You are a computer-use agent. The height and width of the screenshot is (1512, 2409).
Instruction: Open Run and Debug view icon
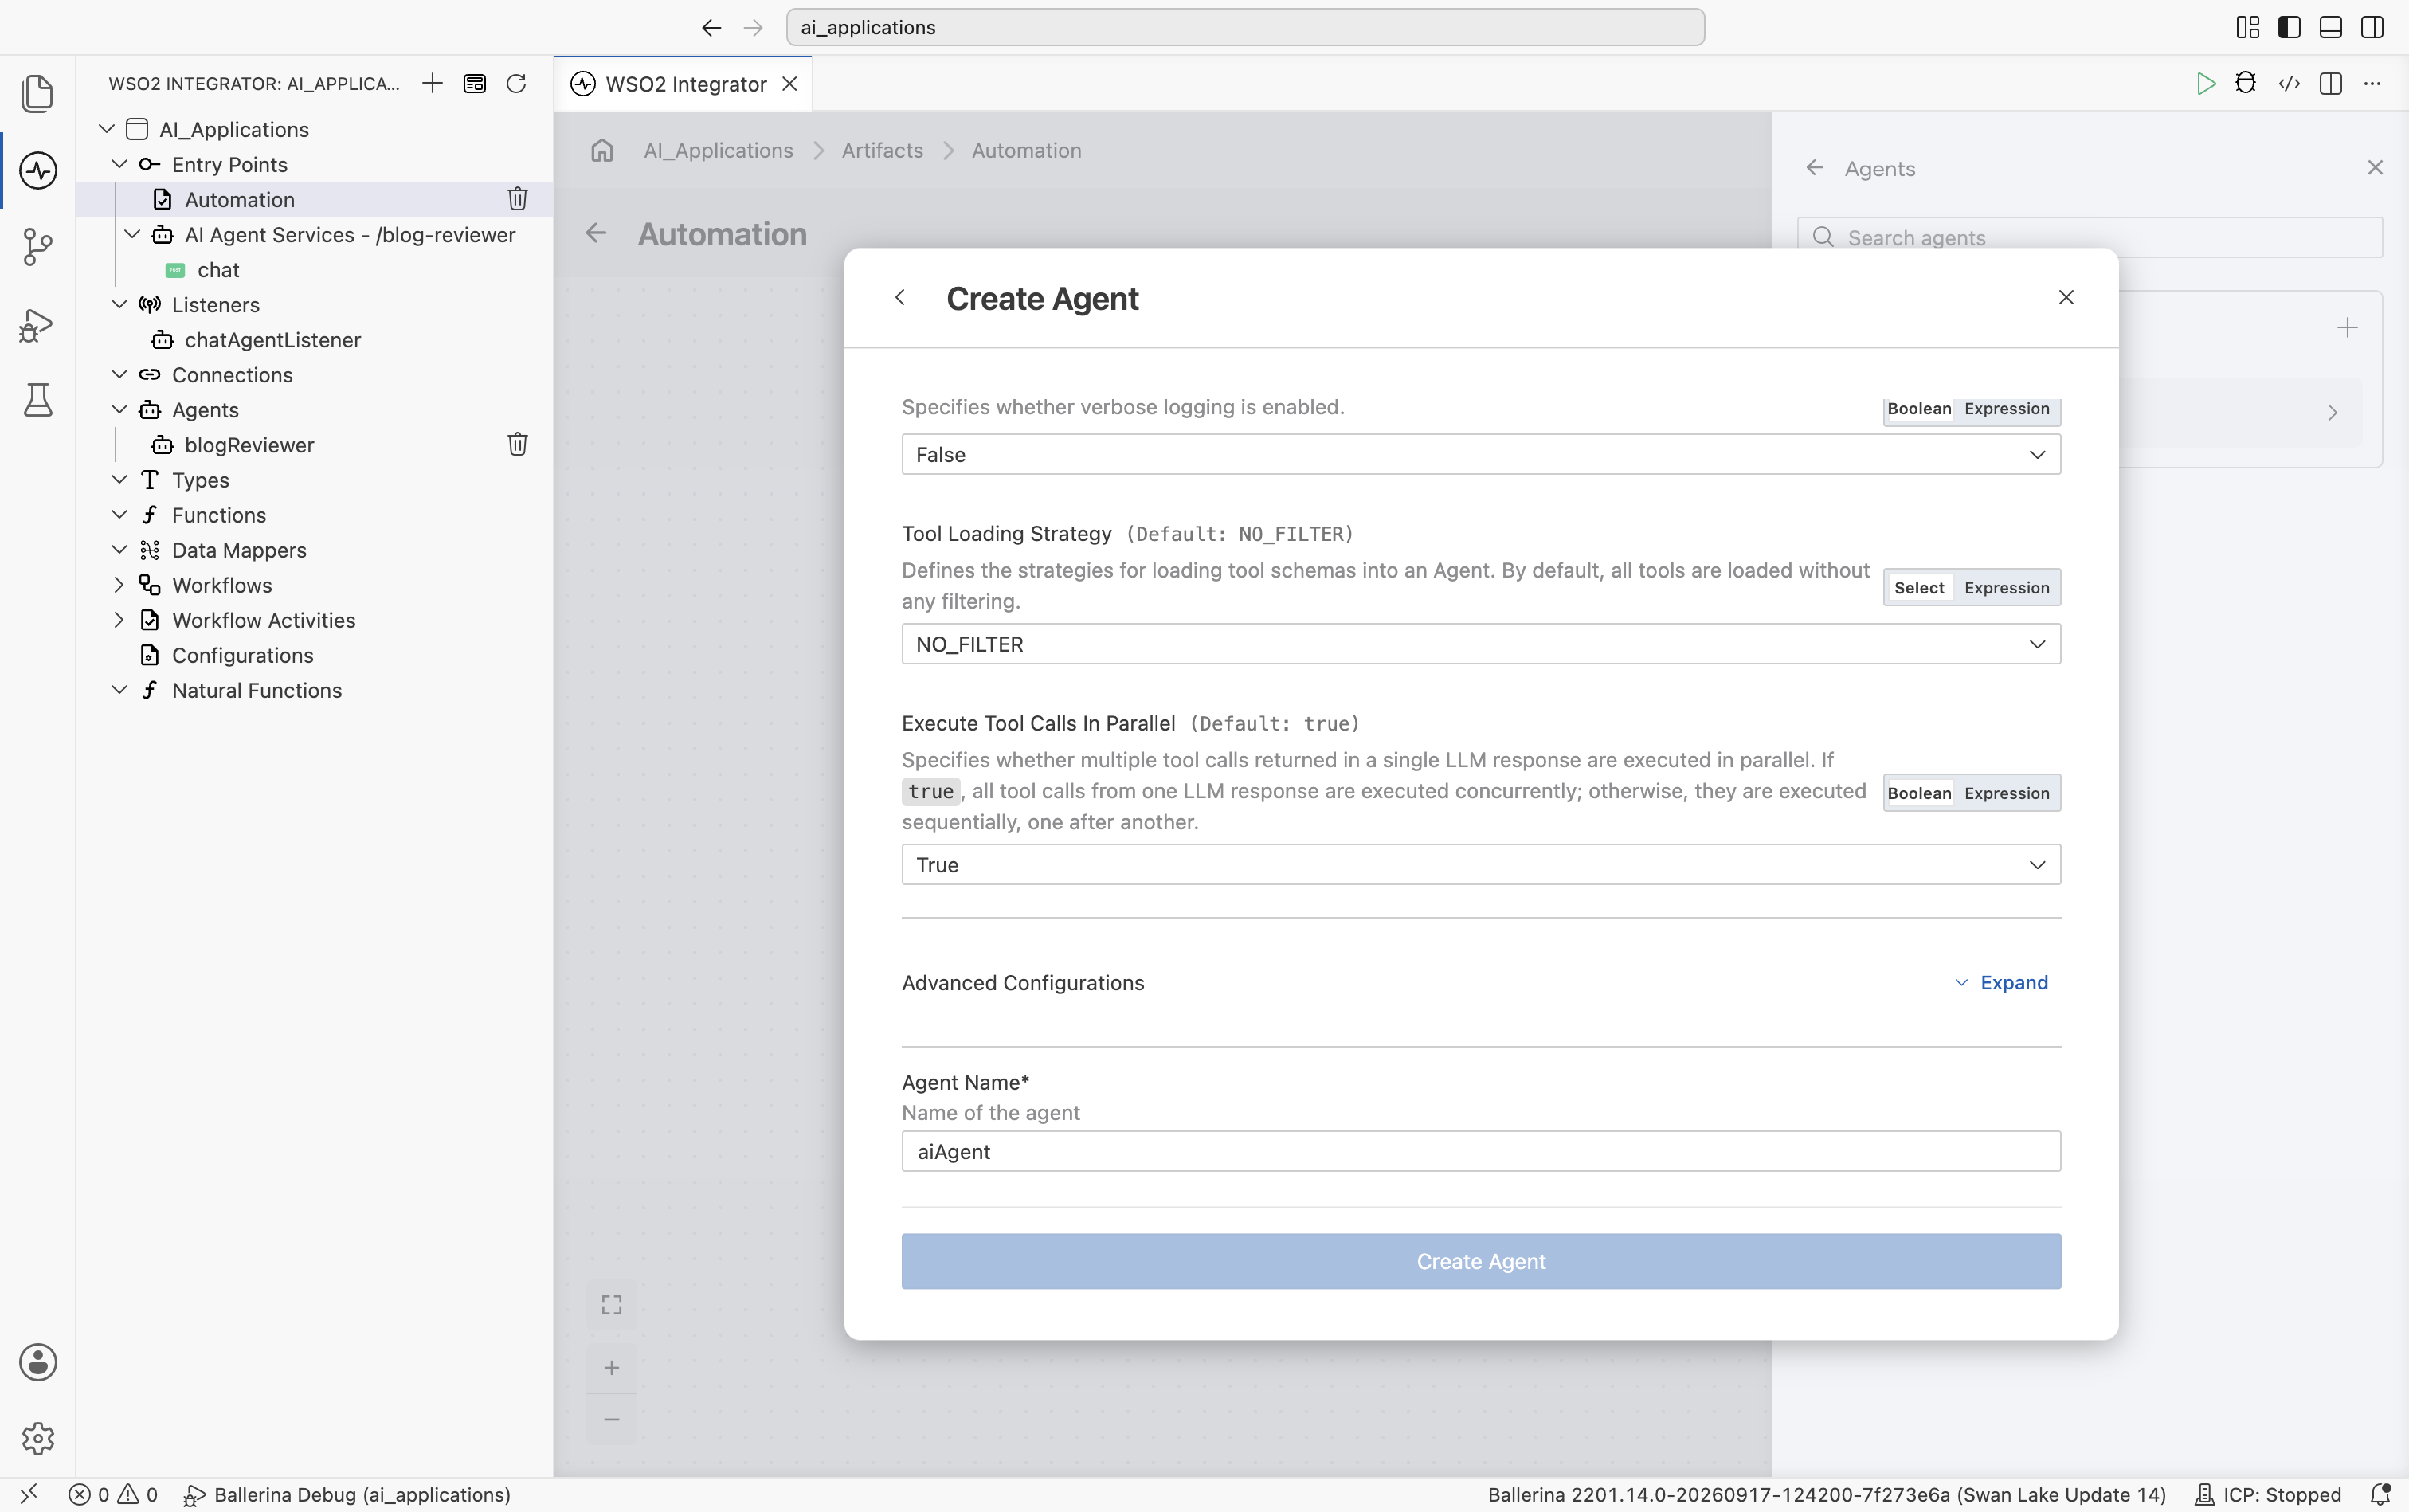click(37, 324)
